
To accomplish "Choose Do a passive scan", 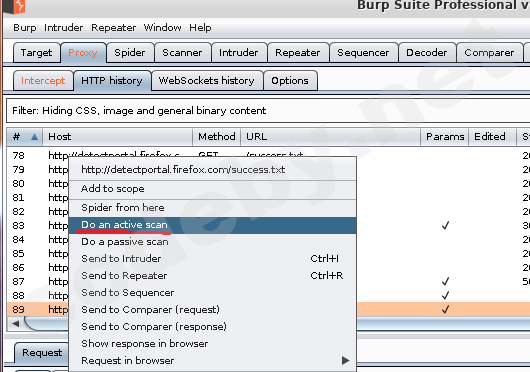I will [213, 242].
